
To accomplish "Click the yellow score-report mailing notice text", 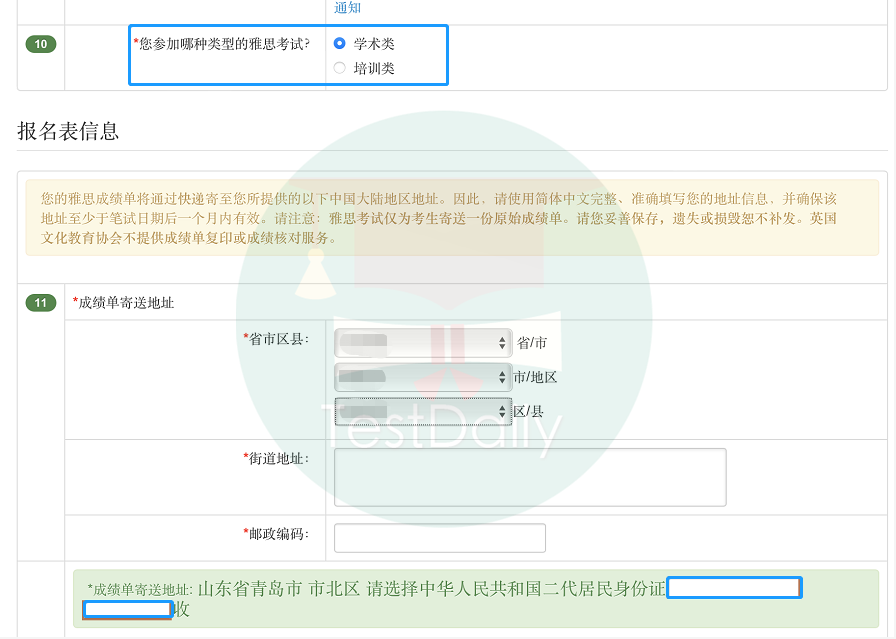I will (439, 218).
